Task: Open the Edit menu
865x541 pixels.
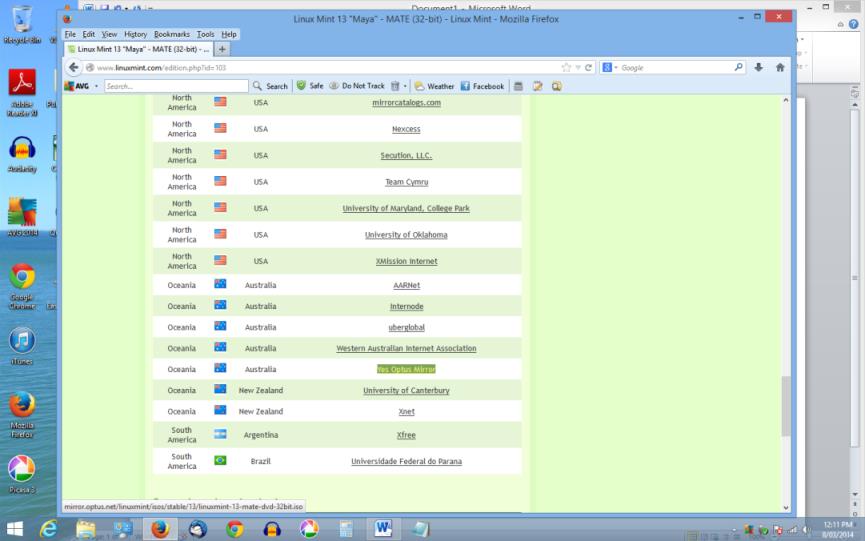Action: 88,34
